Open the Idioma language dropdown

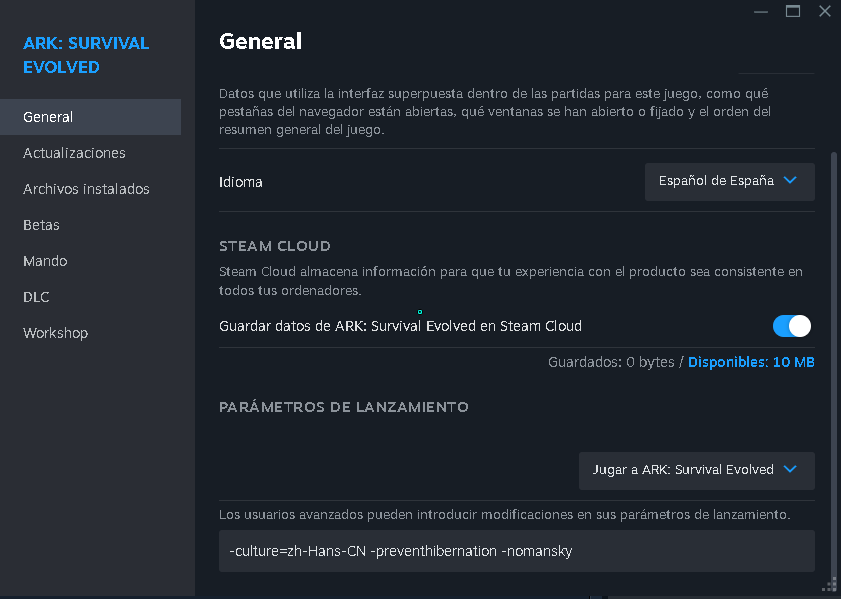point(729,182)
